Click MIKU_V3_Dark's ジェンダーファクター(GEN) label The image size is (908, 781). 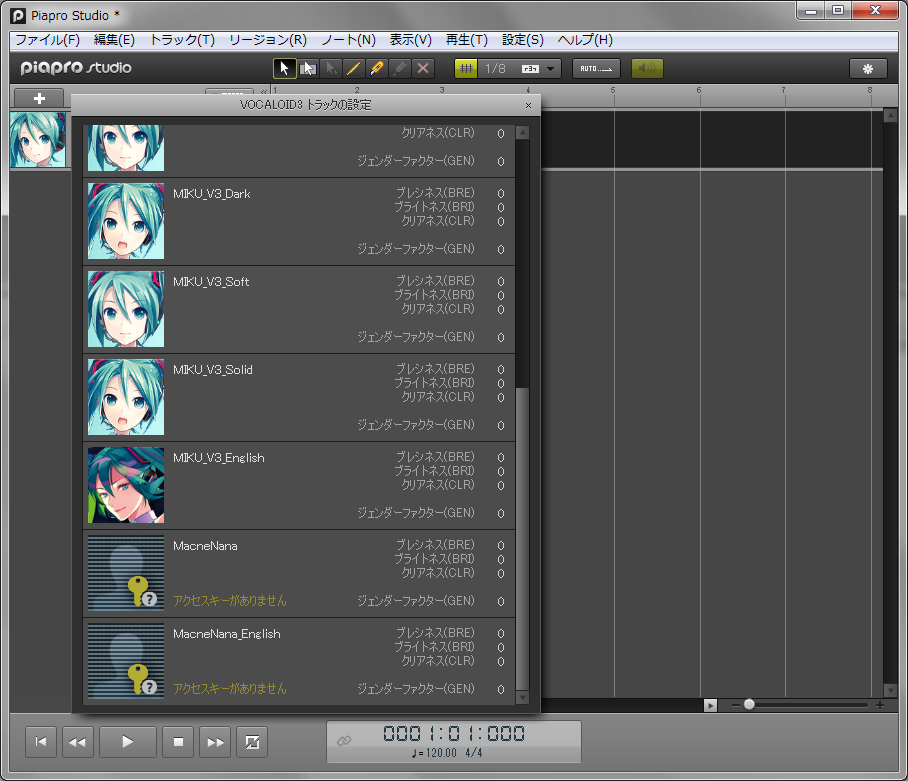(x=416, y=249)
